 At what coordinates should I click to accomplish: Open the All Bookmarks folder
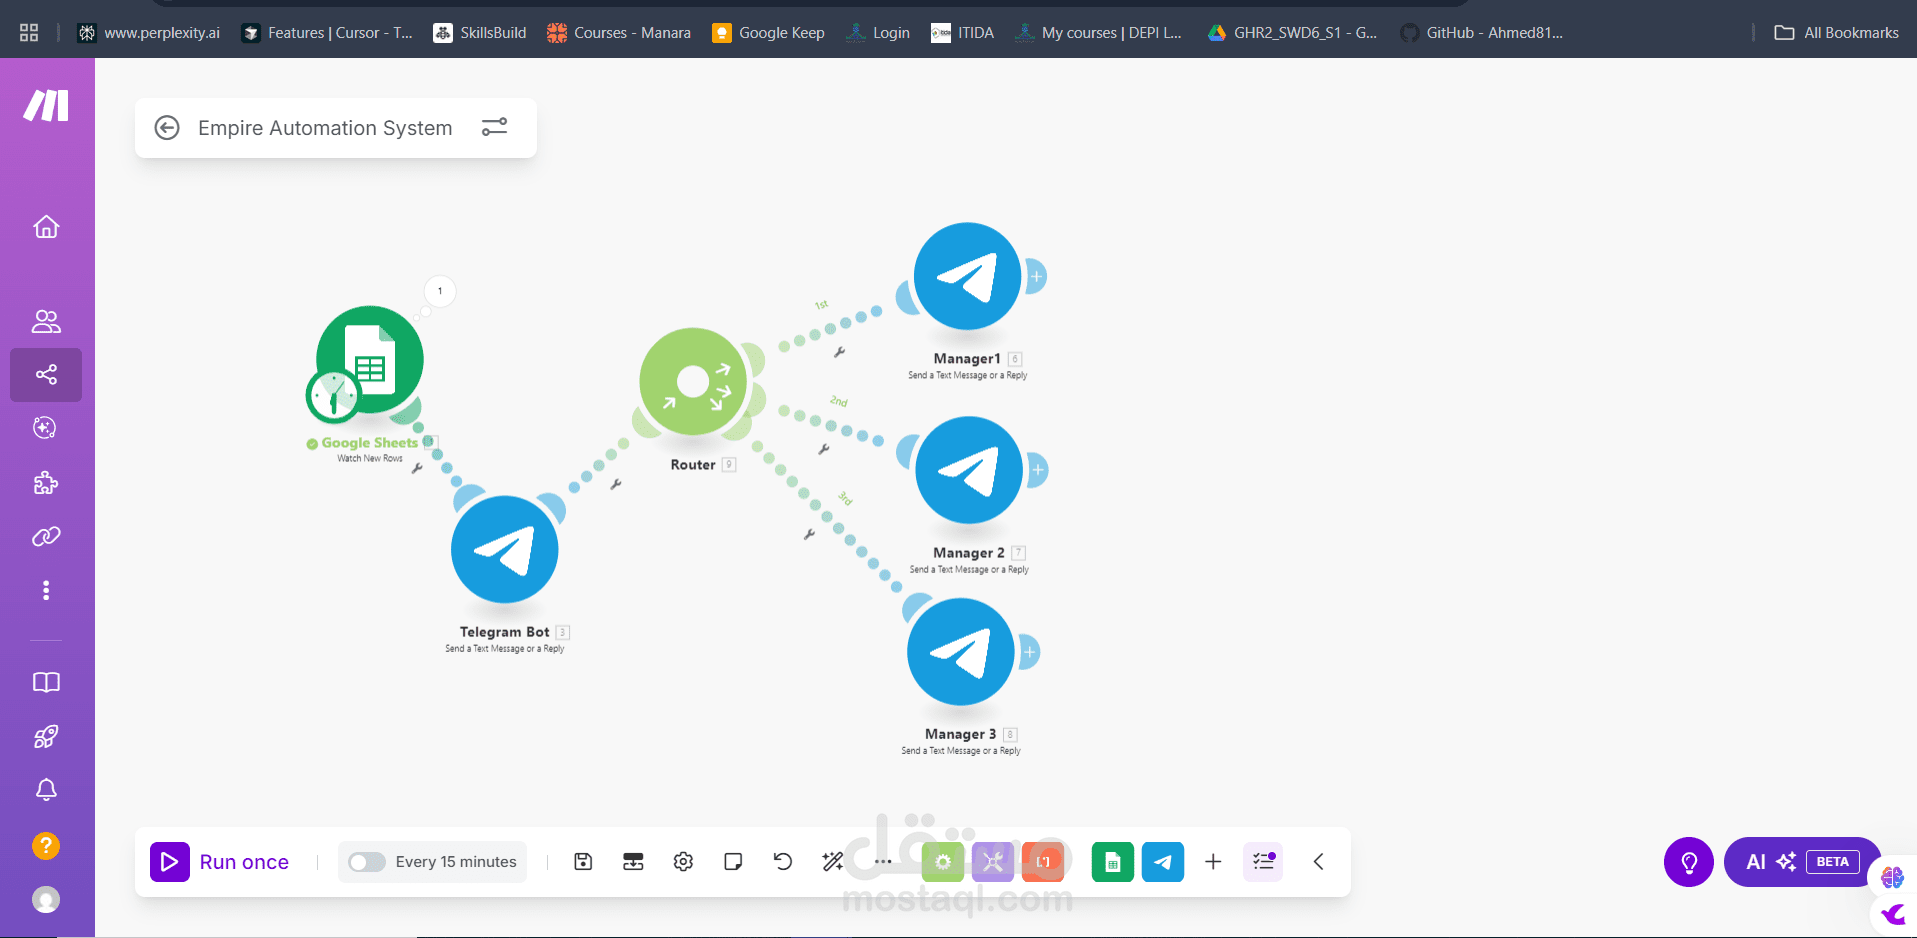[1837, 33]
